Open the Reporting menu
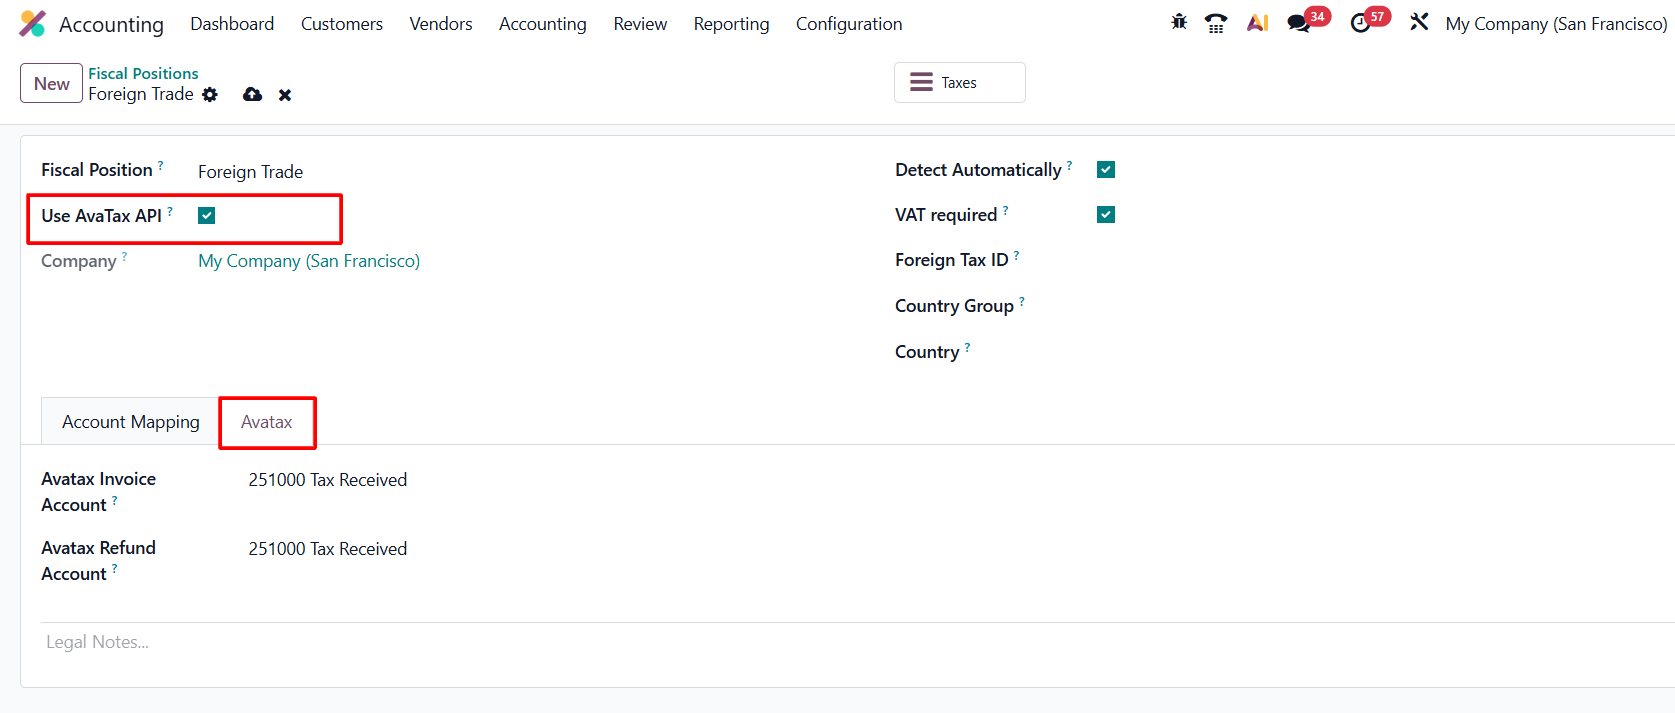The height and width of the screenshot is (713, 1675). (x=732, y=24)
